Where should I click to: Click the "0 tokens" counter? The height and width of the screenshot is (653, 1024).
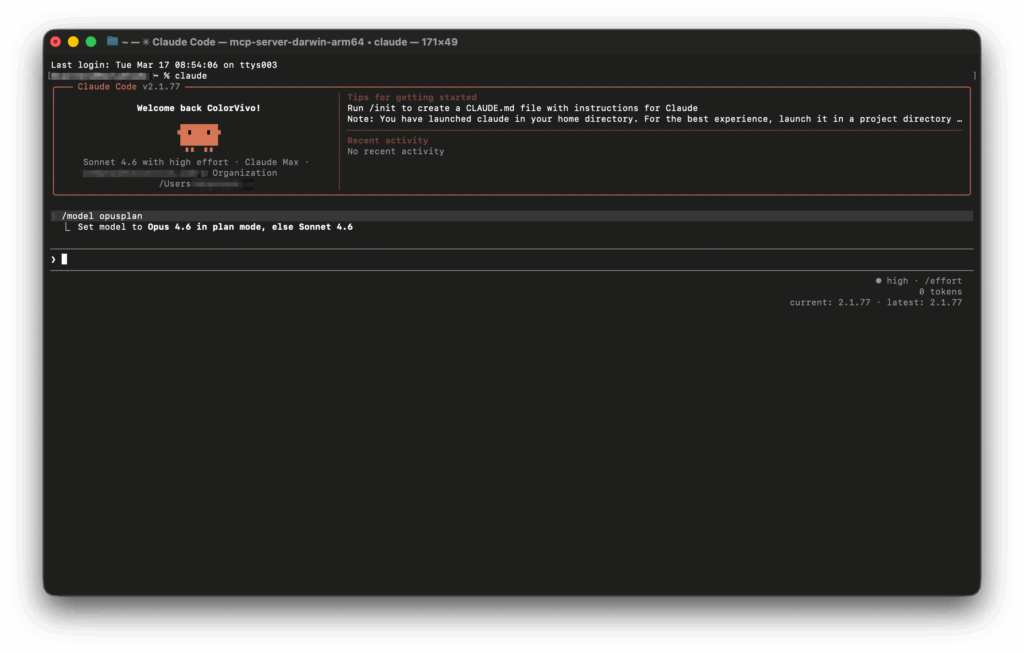940,292
